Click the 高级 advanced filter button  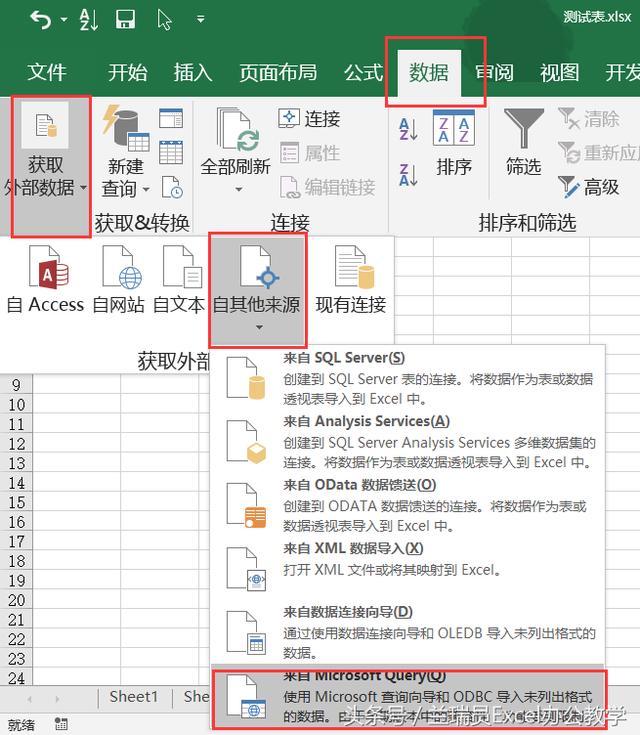pyautogui.click(x=588, y=187)
